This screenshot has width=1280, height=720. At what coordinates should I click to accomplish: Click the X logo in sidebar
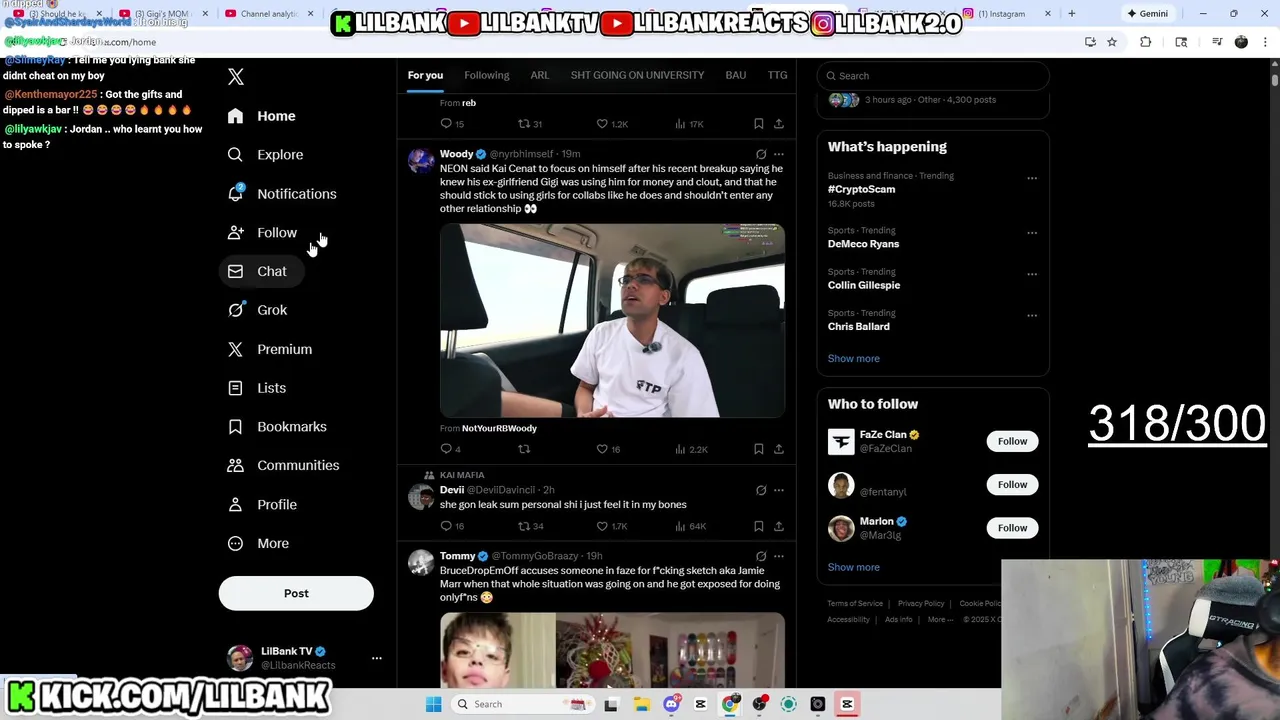pyautogui.click(x=236, y=77)
